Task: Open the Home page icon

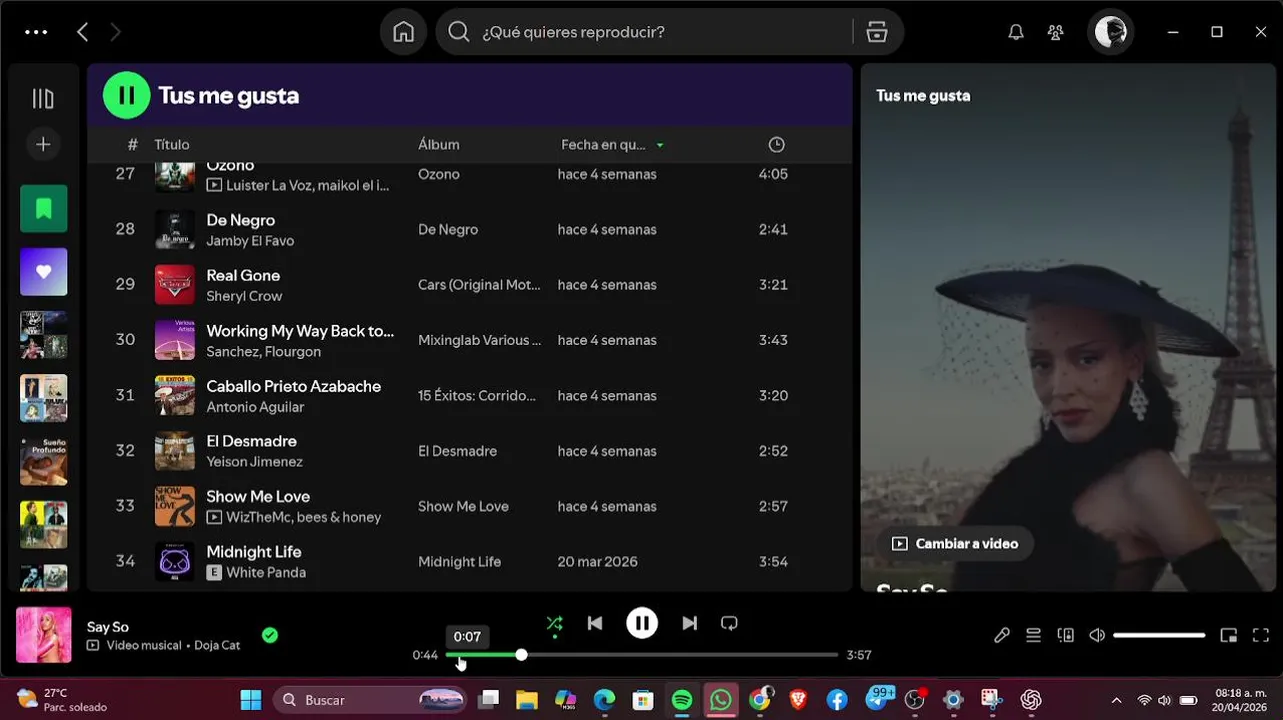Action: 403,32
